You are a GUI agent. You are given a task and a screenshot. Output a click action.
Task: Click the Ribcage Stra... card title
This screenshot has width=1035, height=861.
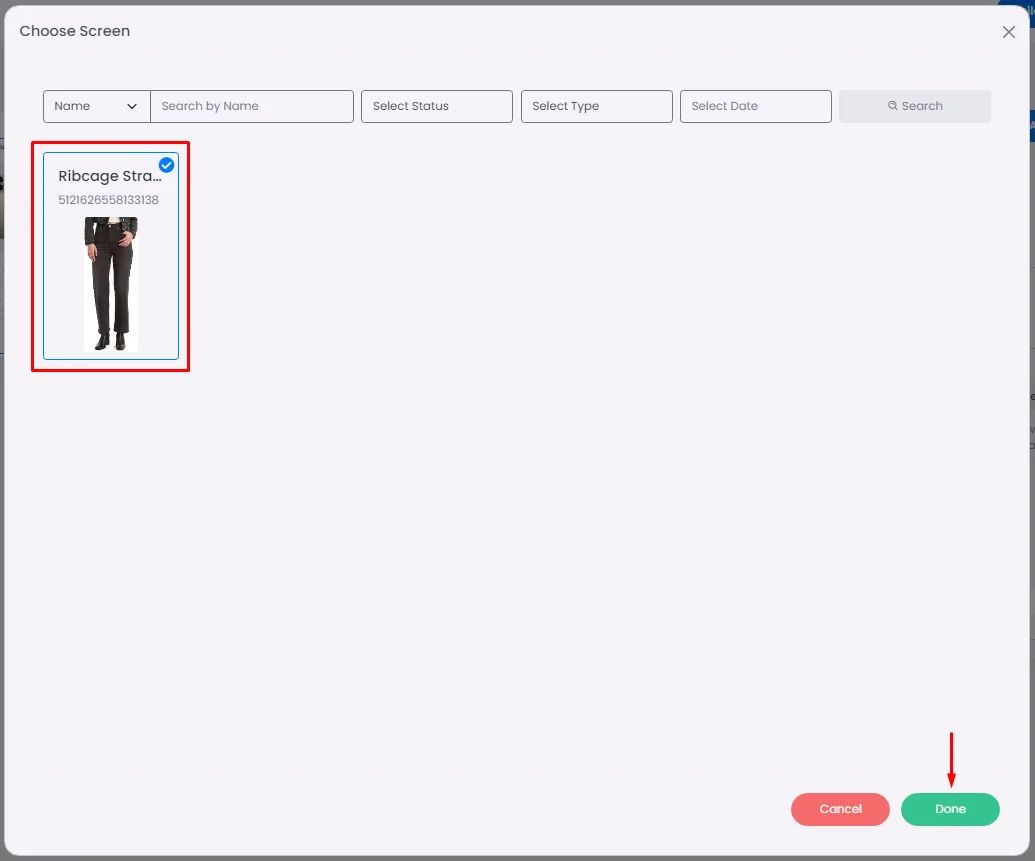[110, 176]
